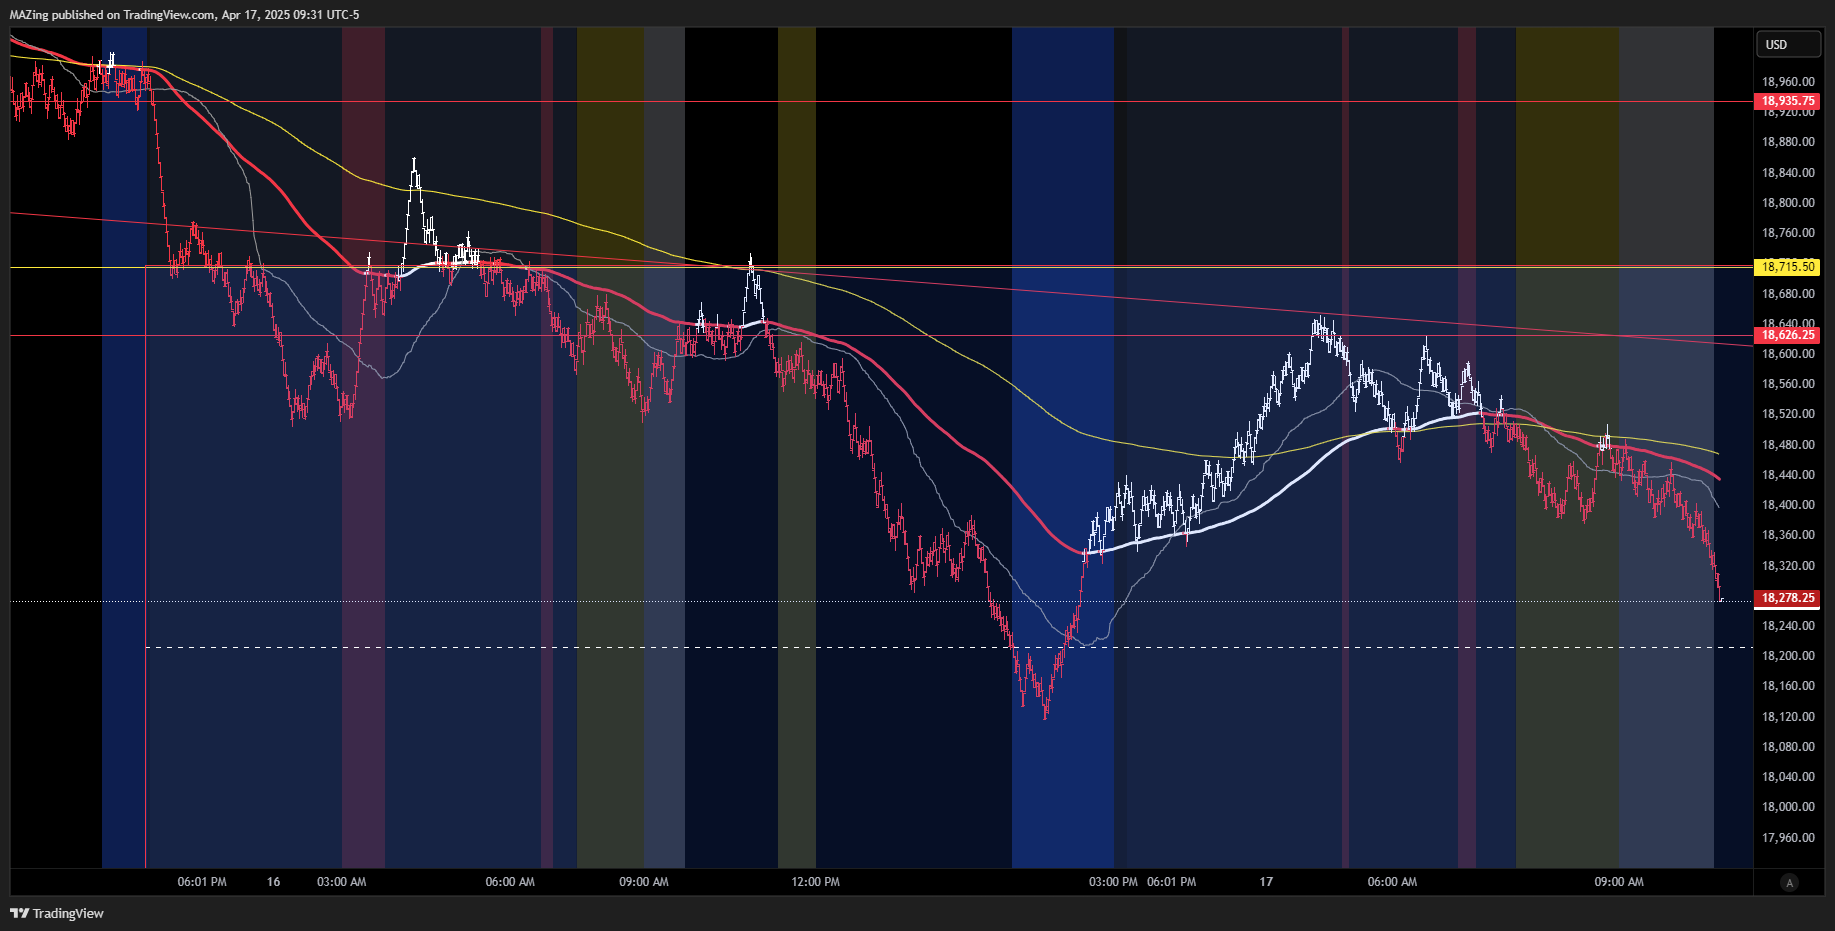Click the 18,240.00 price axis value
1835x931 pixels.
pos(1788,626)
